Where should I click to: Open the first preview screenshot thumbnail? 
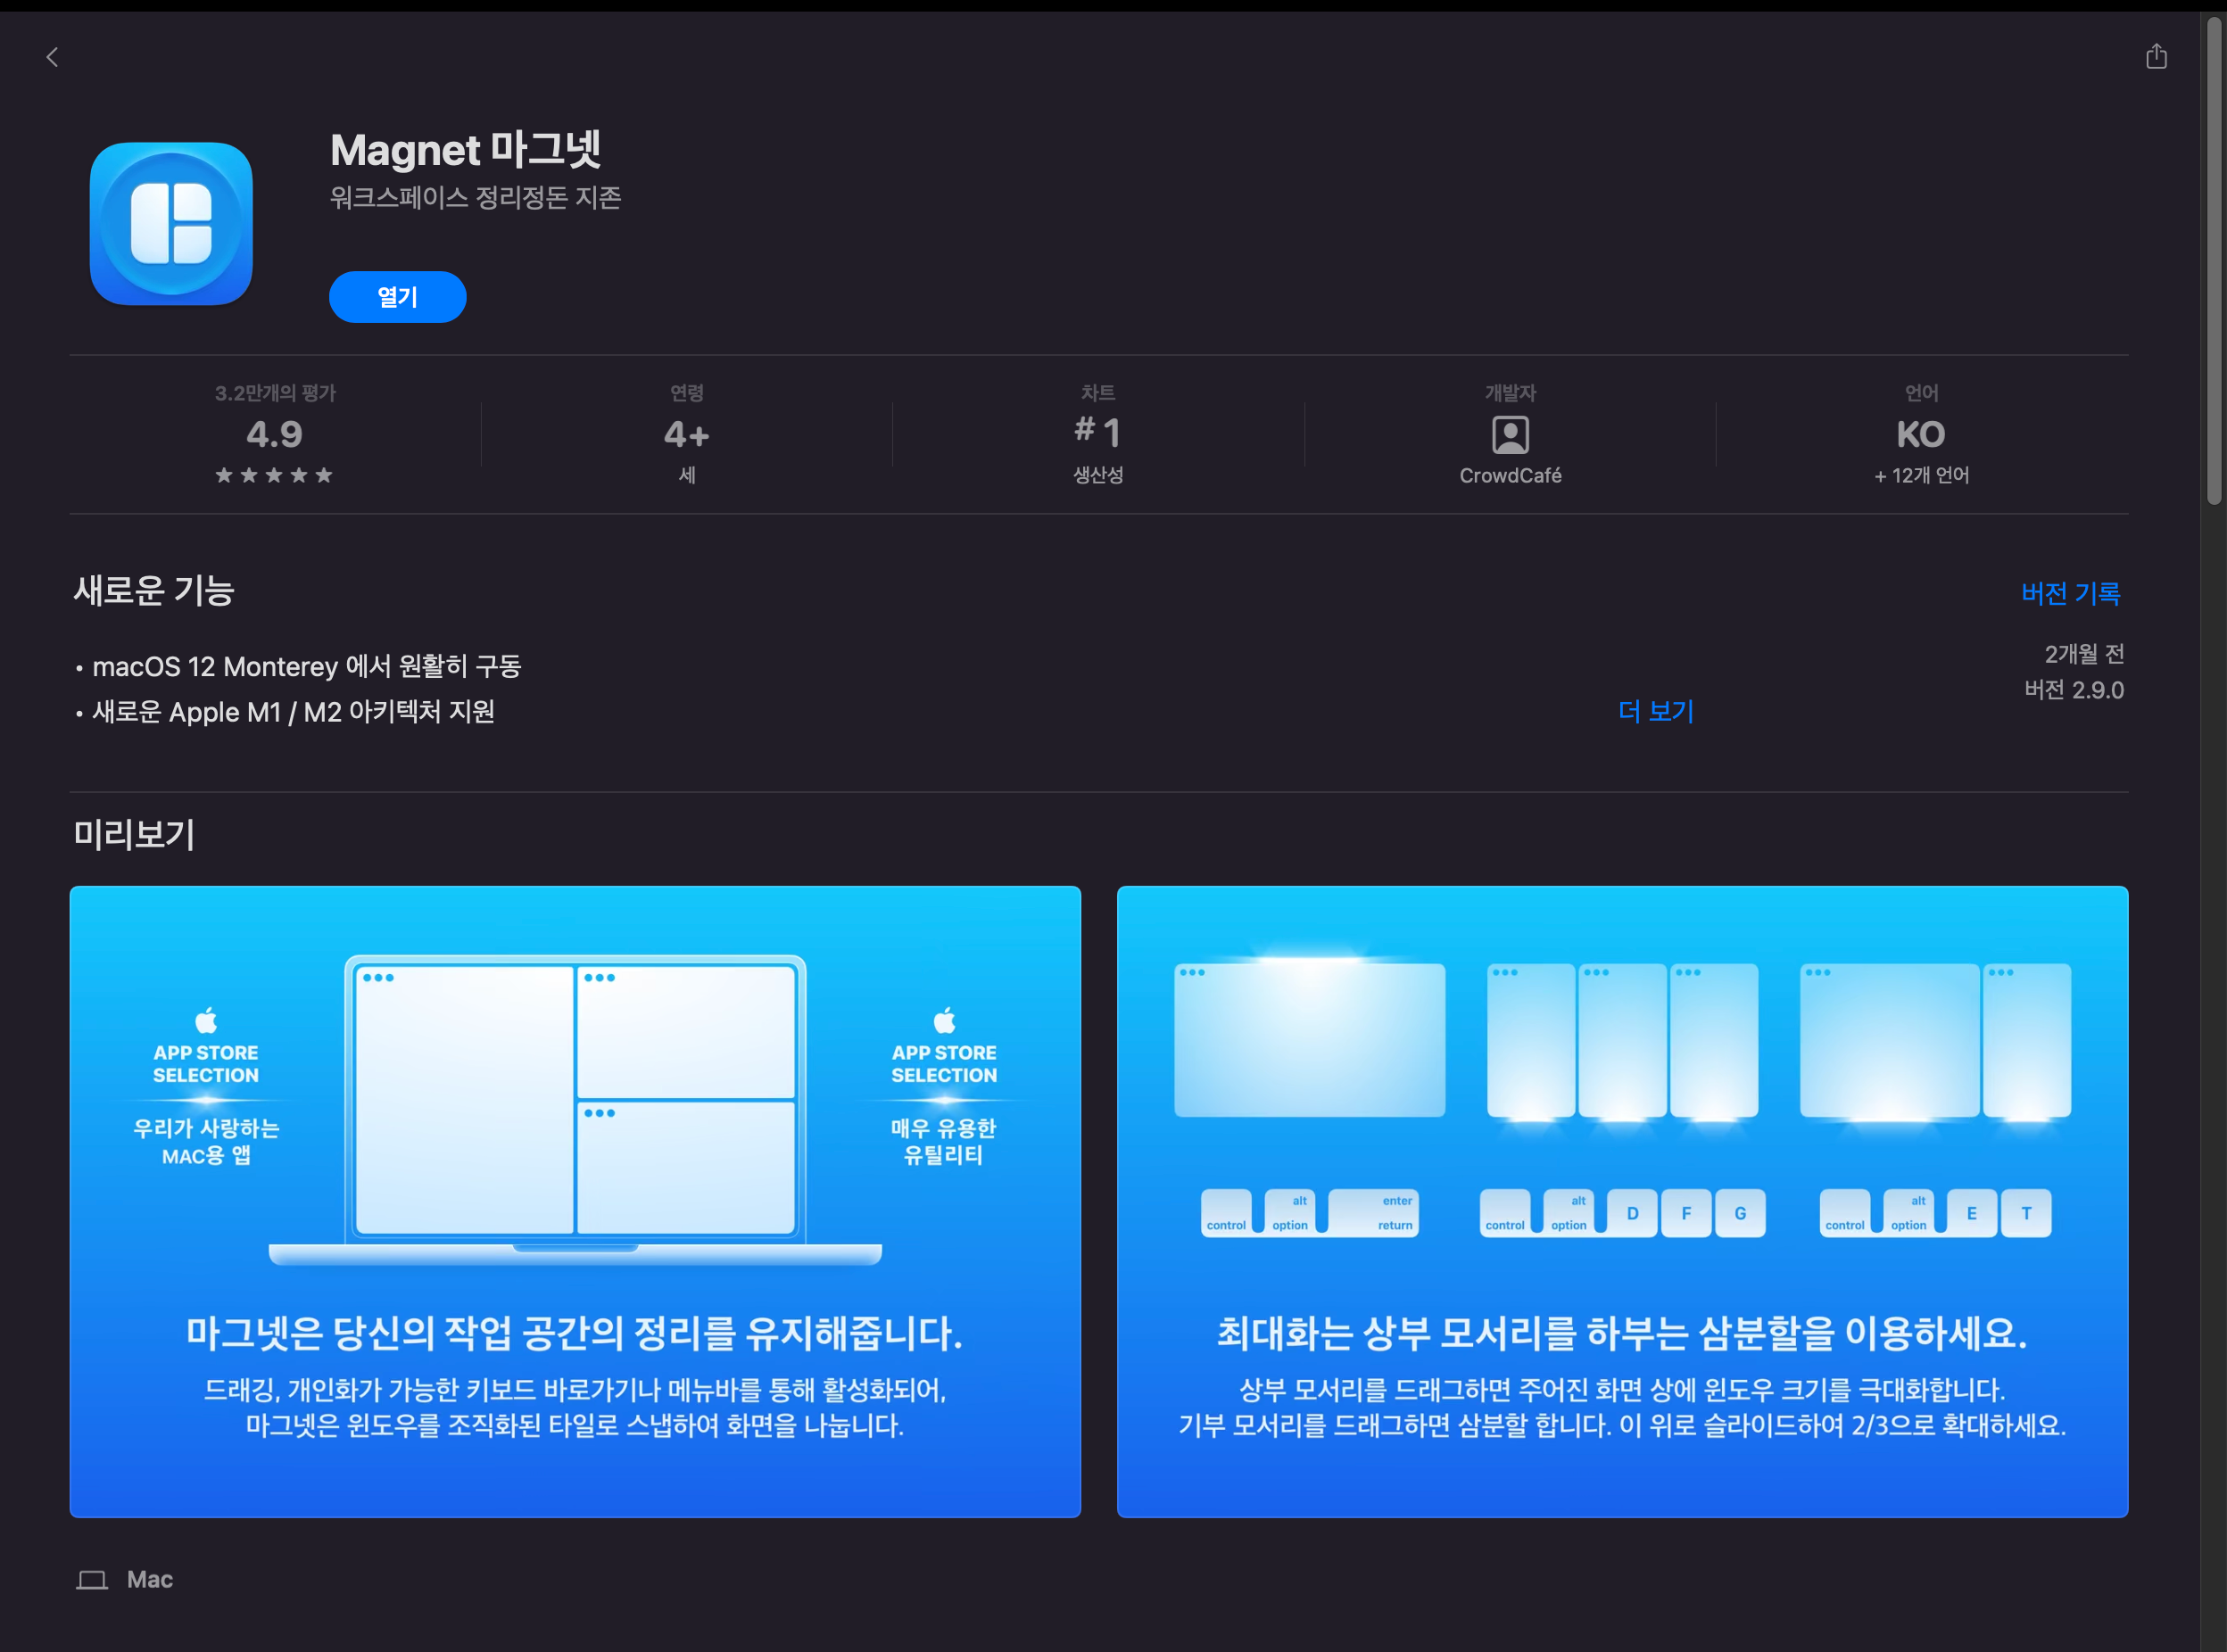(575, 1200)
